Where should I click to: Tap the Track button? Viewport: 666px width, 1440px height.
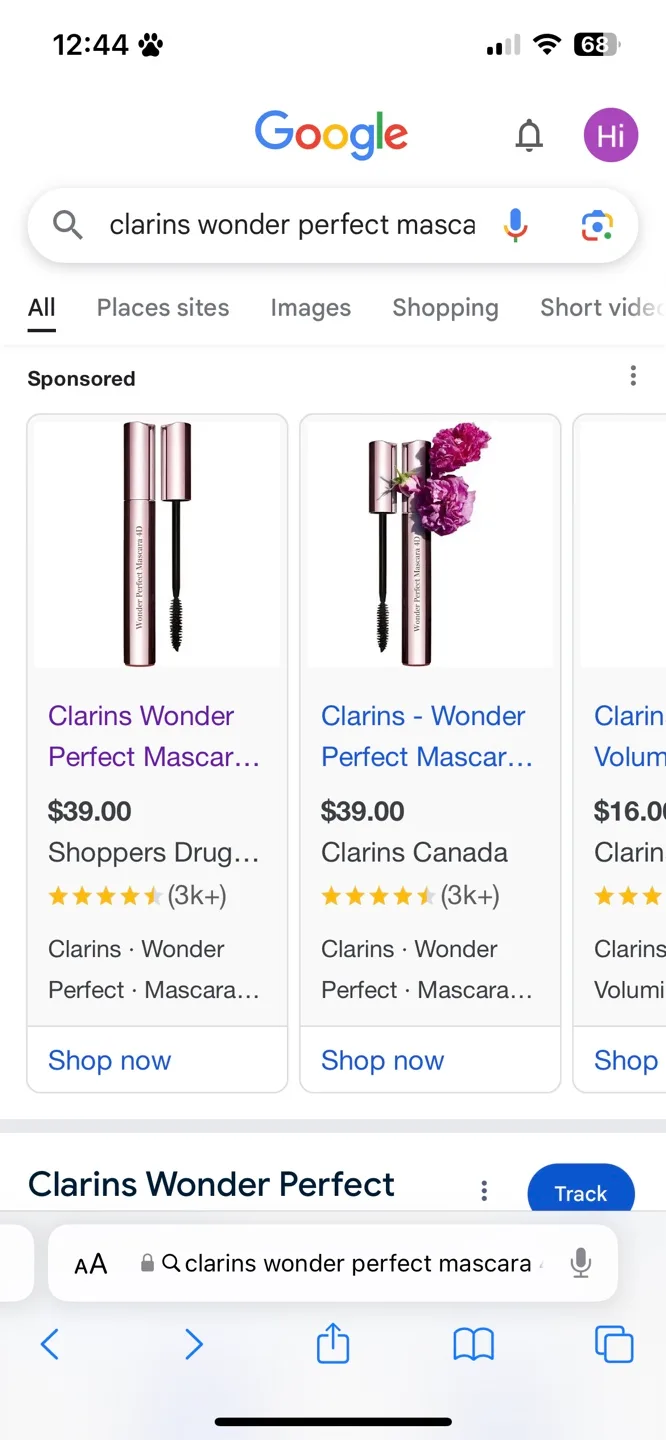tap(580, 1192)
